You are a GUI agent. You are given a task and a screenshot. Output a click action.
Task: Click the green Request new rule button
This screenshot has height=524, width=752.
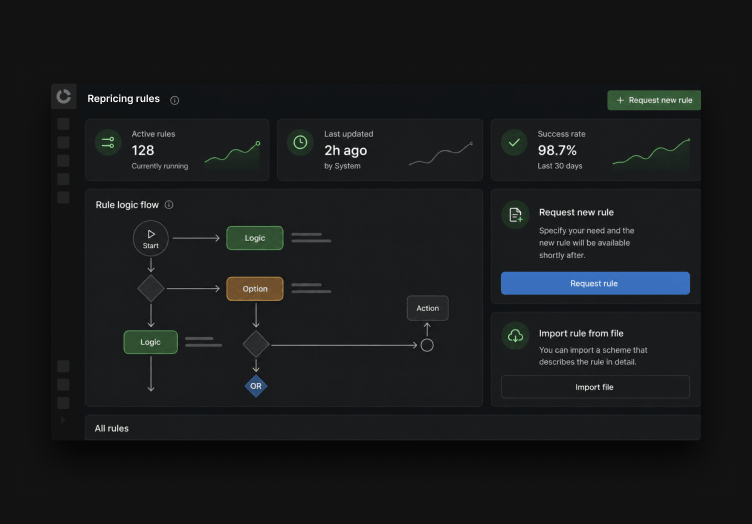(654, 100)
